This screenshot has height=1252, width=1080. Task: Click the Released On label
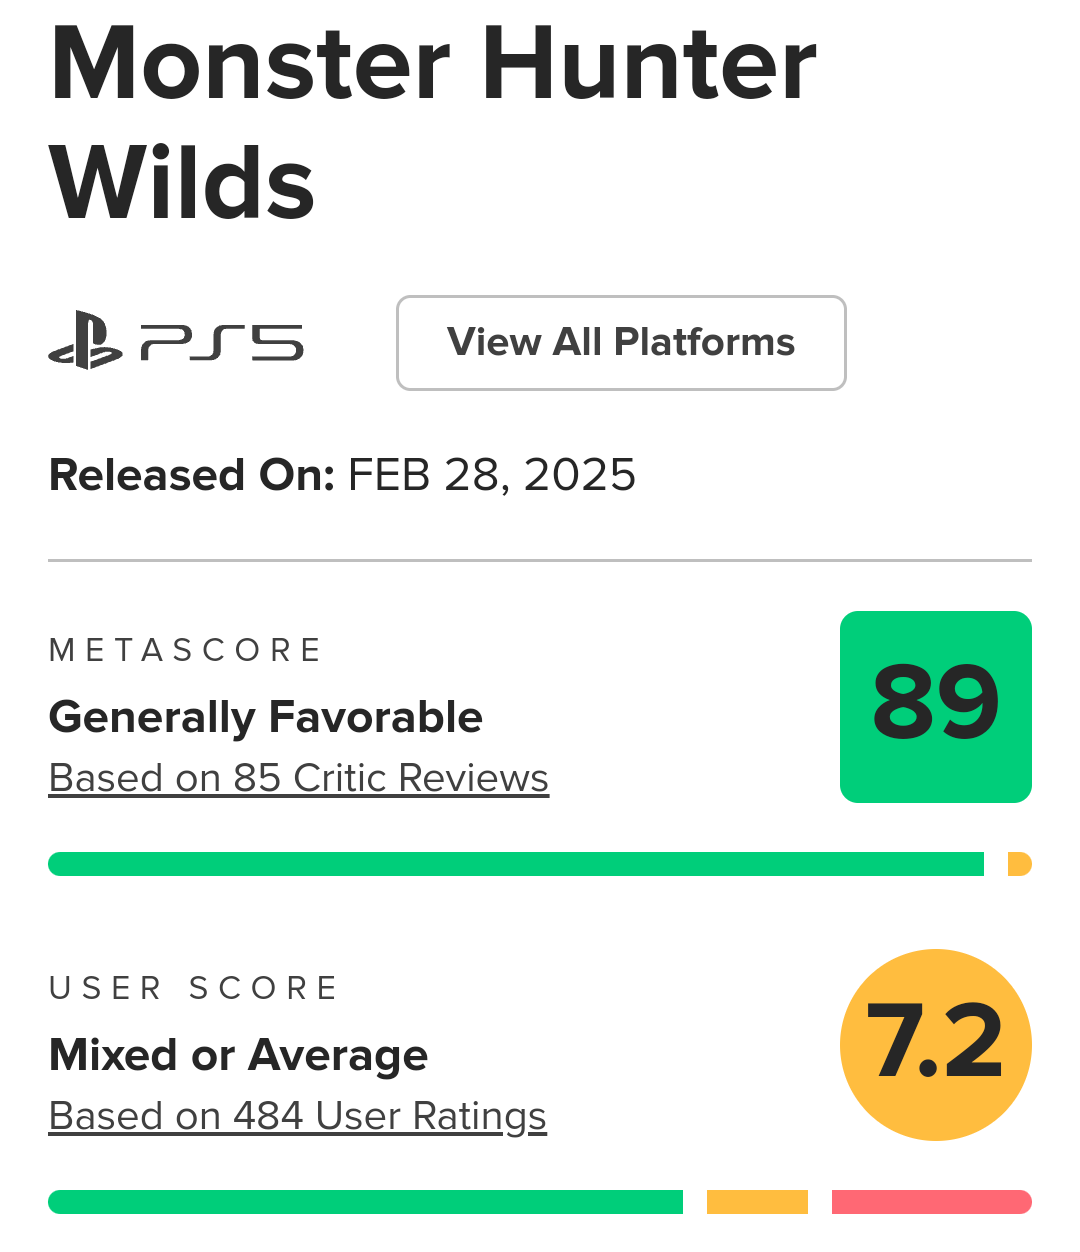(x=191, y=475)
